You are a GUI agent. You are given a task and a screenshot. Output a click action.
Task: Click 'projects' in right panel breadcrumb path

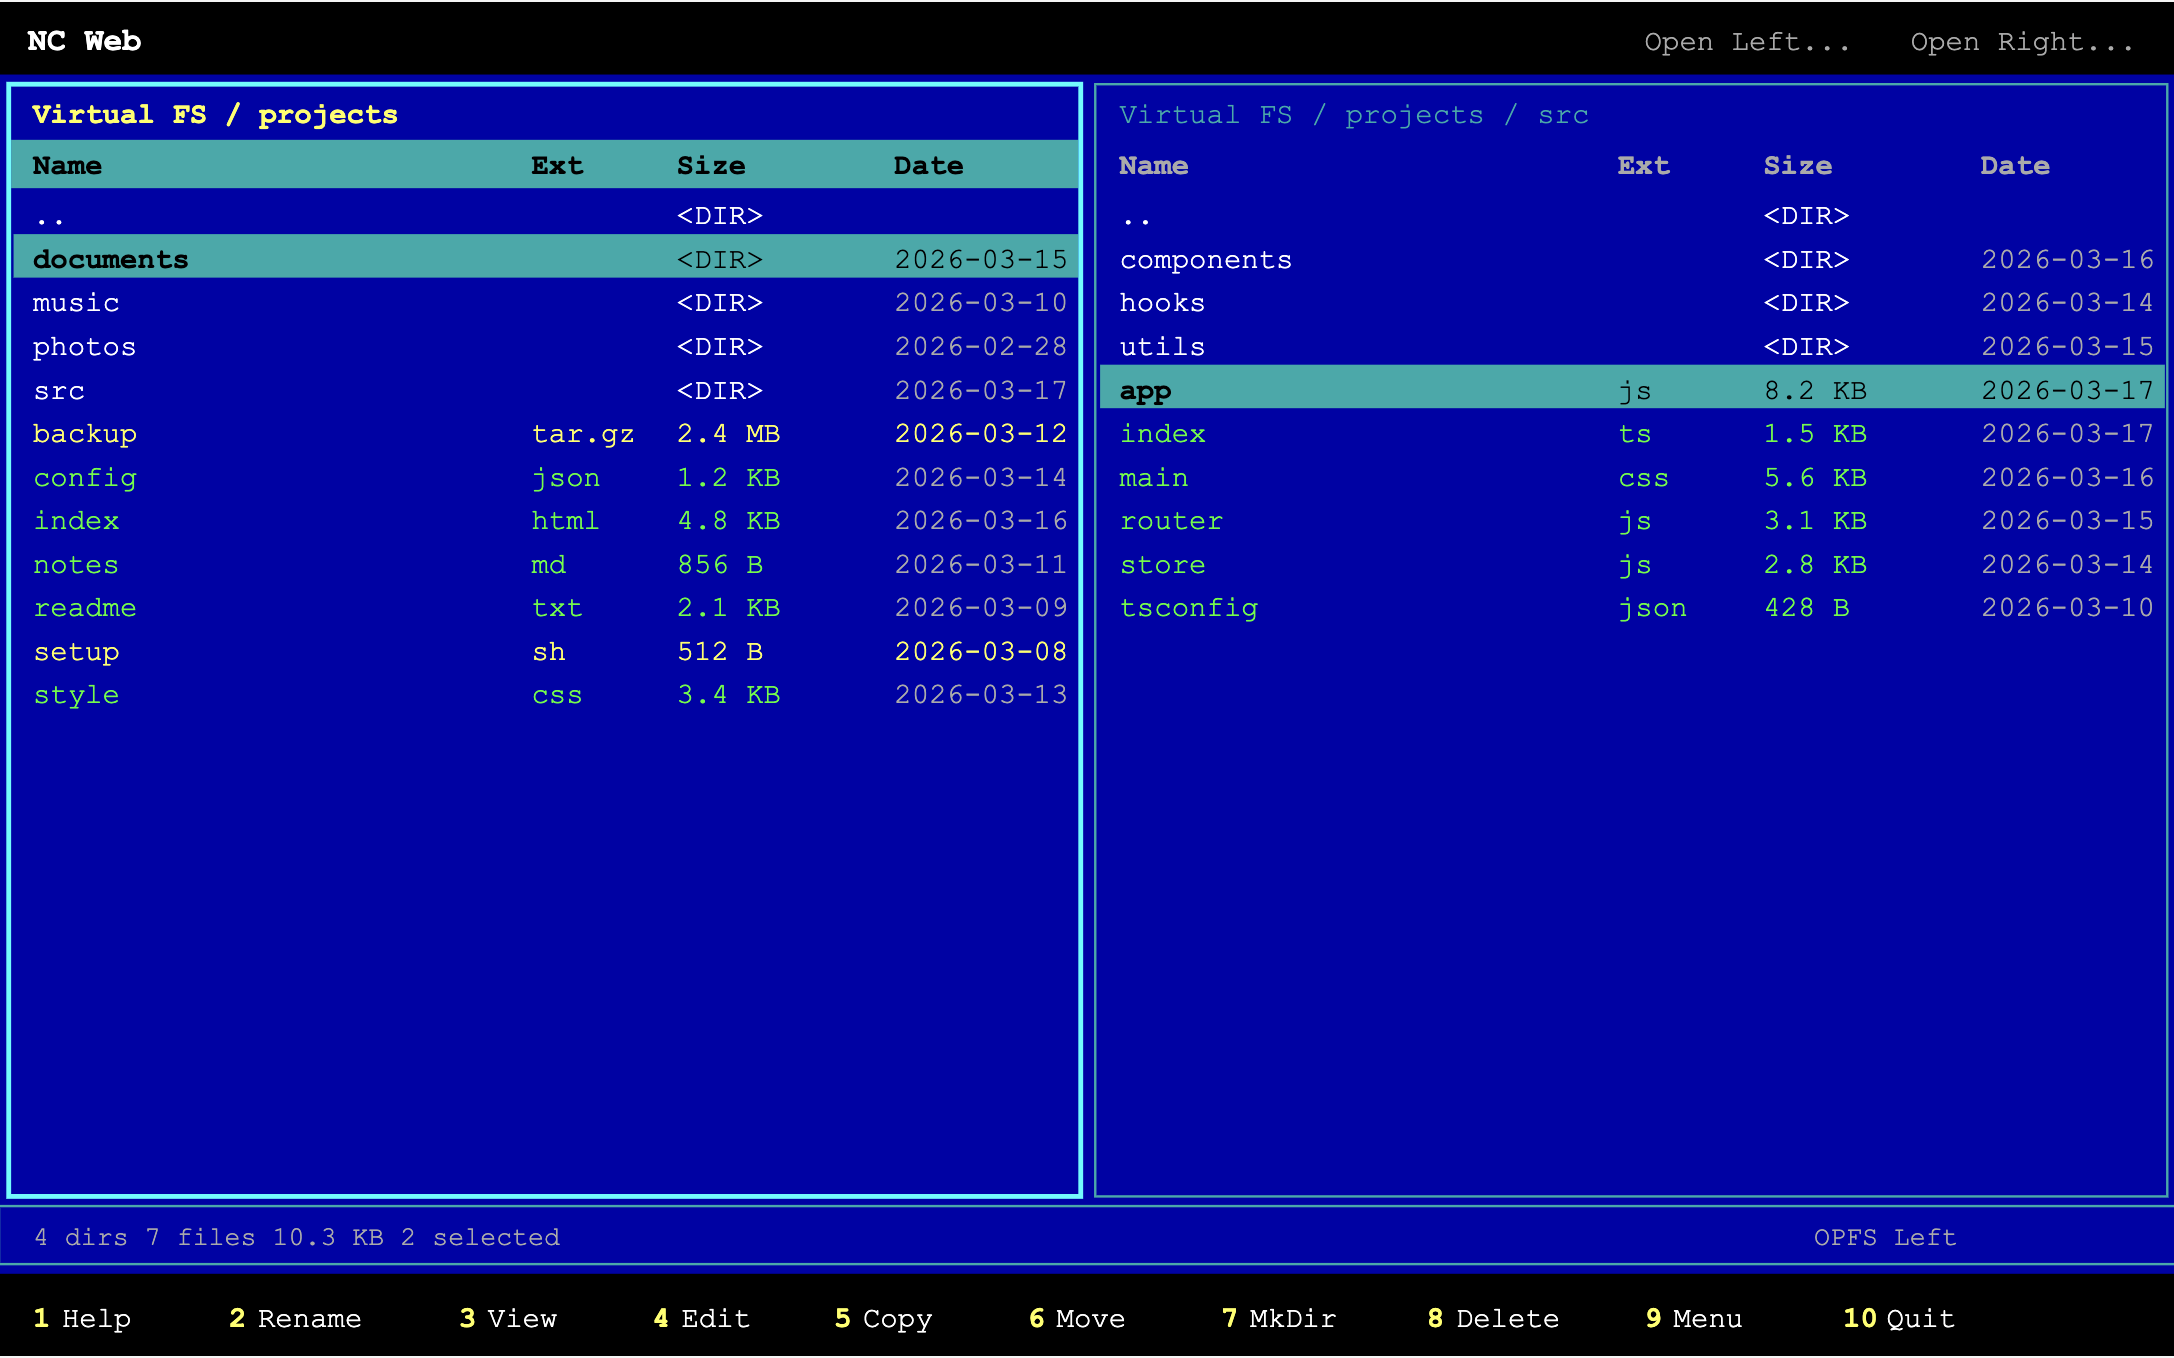(x=1413, y=115)
